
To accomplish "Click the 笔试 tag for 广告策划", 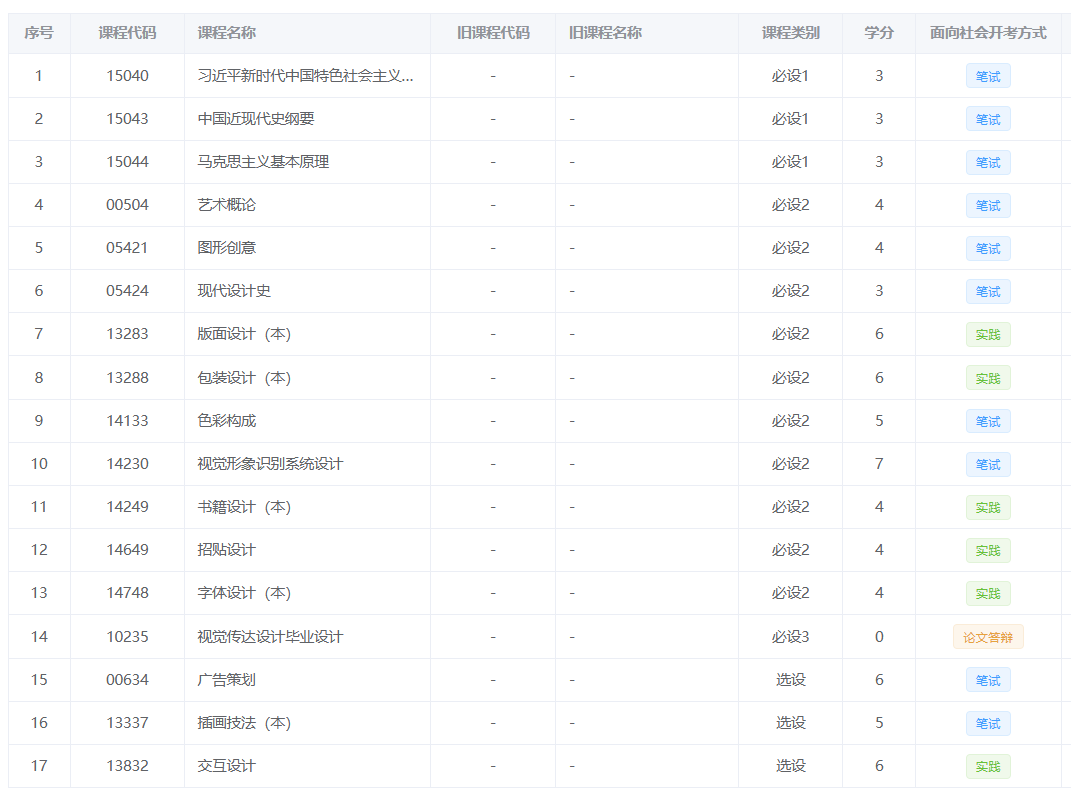I will pyautogui.click(x=988, y=680).
